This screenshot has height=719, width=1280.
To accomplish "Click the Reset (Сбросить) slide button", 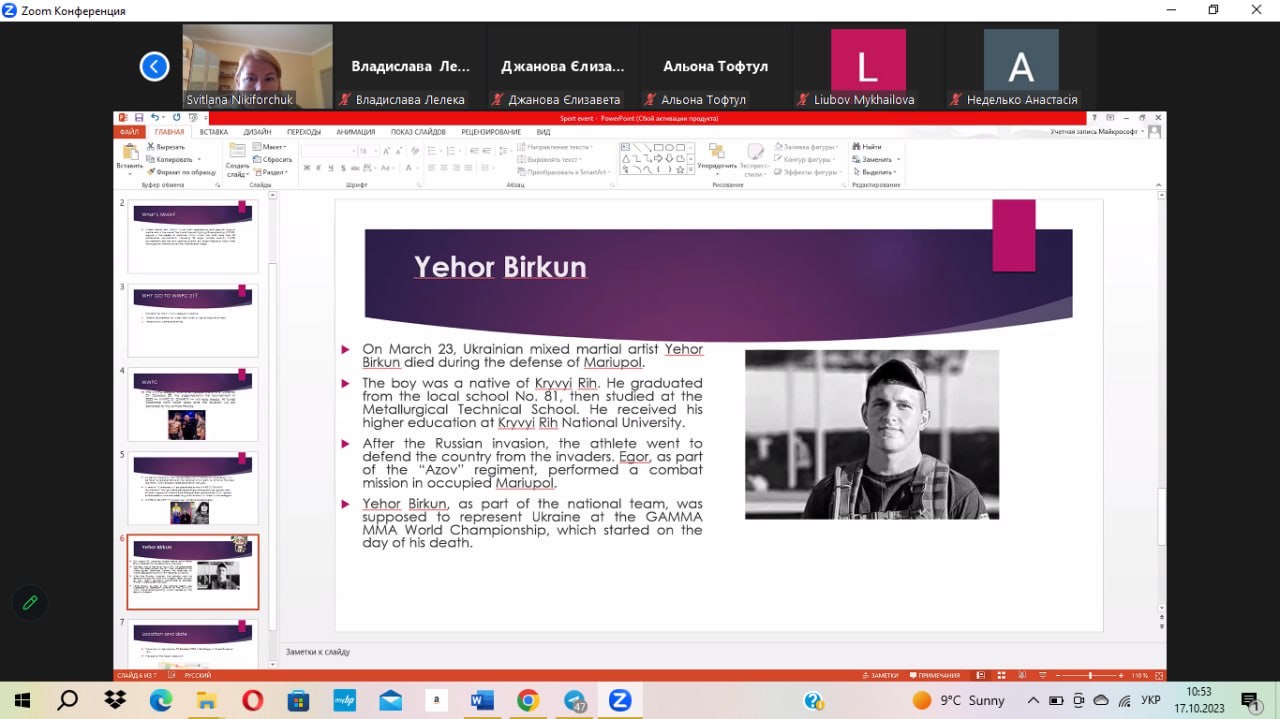I will 272,159.
